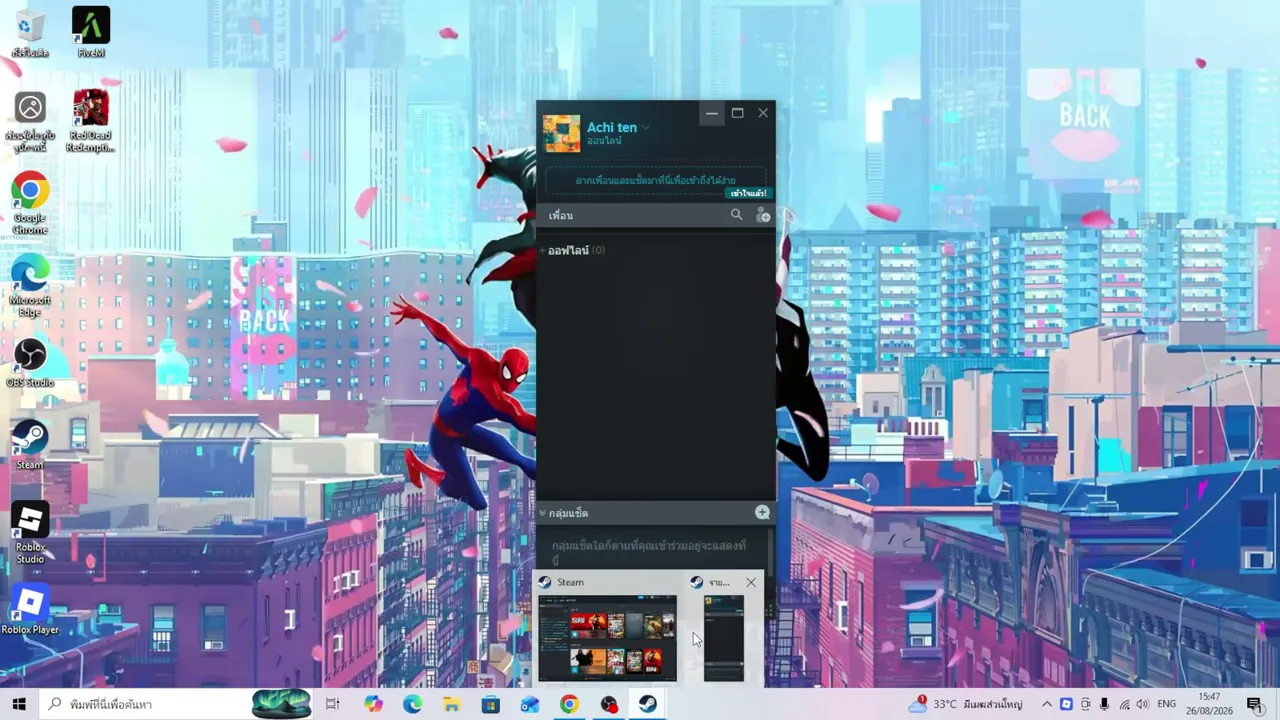Open Outlook from the taskbar

tap(530, 704)
